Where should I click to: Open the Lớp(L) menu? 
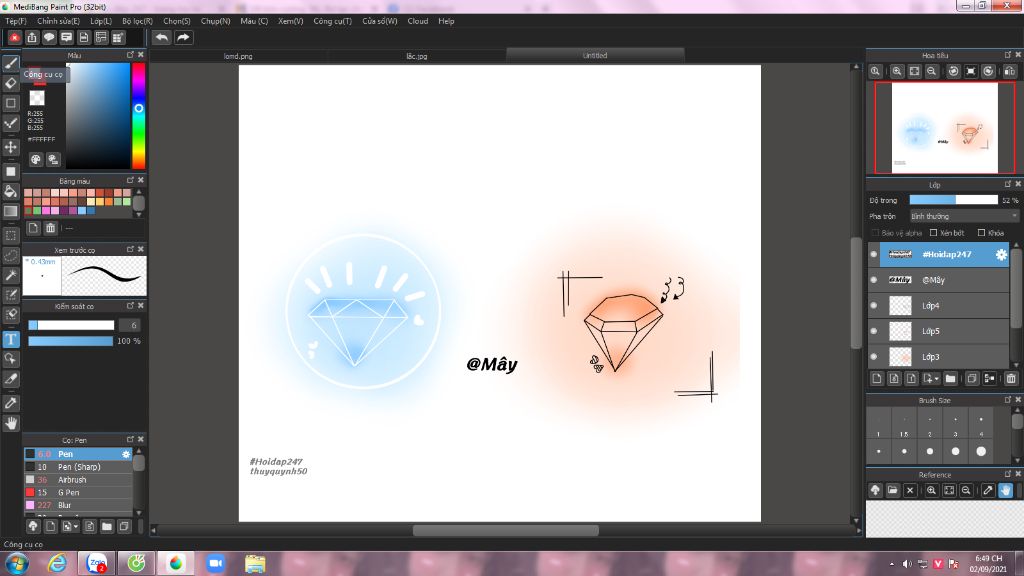pos(101,21)
